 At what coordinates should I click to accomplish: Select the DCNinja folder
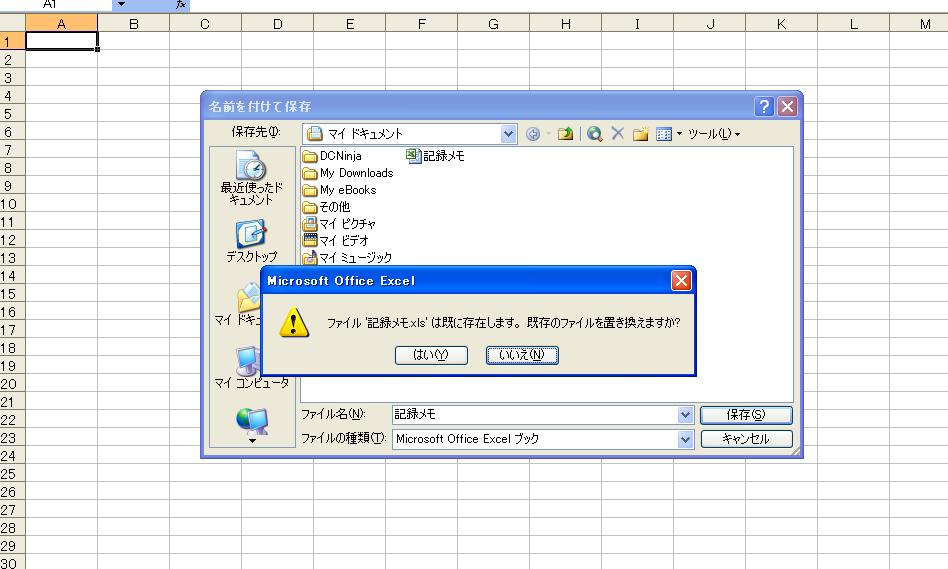point(340,156)
